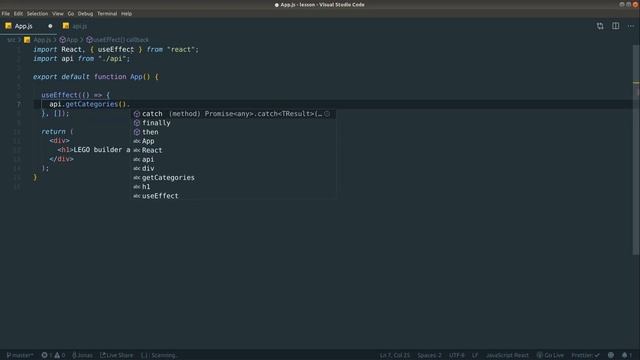
Task: Start a Live Share session
Action: [x=117, y=356]
